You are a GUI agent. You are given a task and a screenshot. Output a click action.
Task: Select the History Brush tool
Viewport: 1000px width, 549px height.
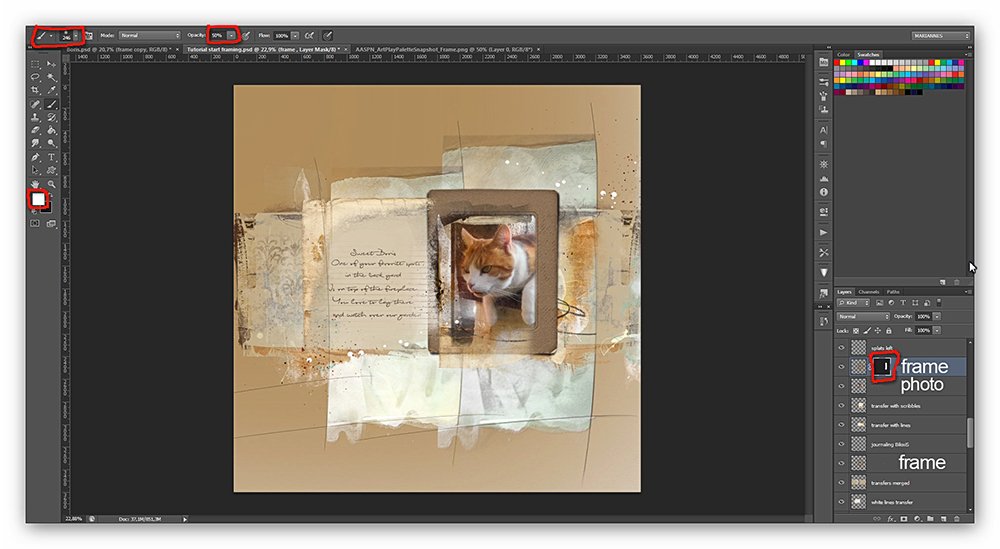pos(51,117)
